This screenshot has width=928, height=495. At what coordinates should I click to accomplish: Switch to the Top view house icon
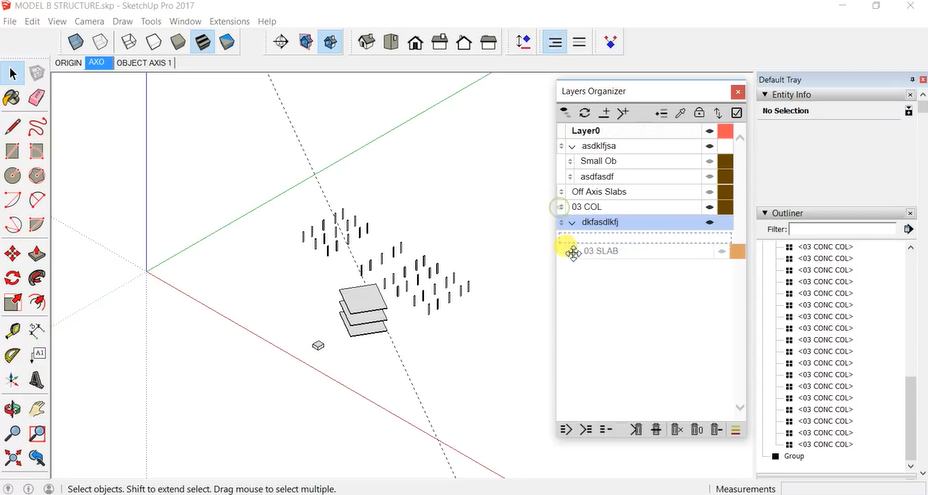(x=391, y=42)
